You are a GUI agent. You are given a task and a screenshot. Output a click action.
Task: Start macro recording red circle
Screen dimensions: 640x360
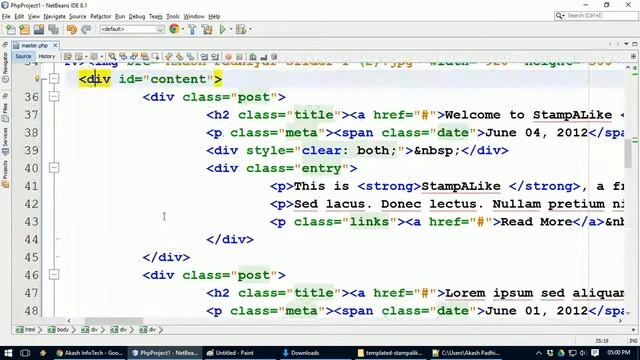point(229,57)
